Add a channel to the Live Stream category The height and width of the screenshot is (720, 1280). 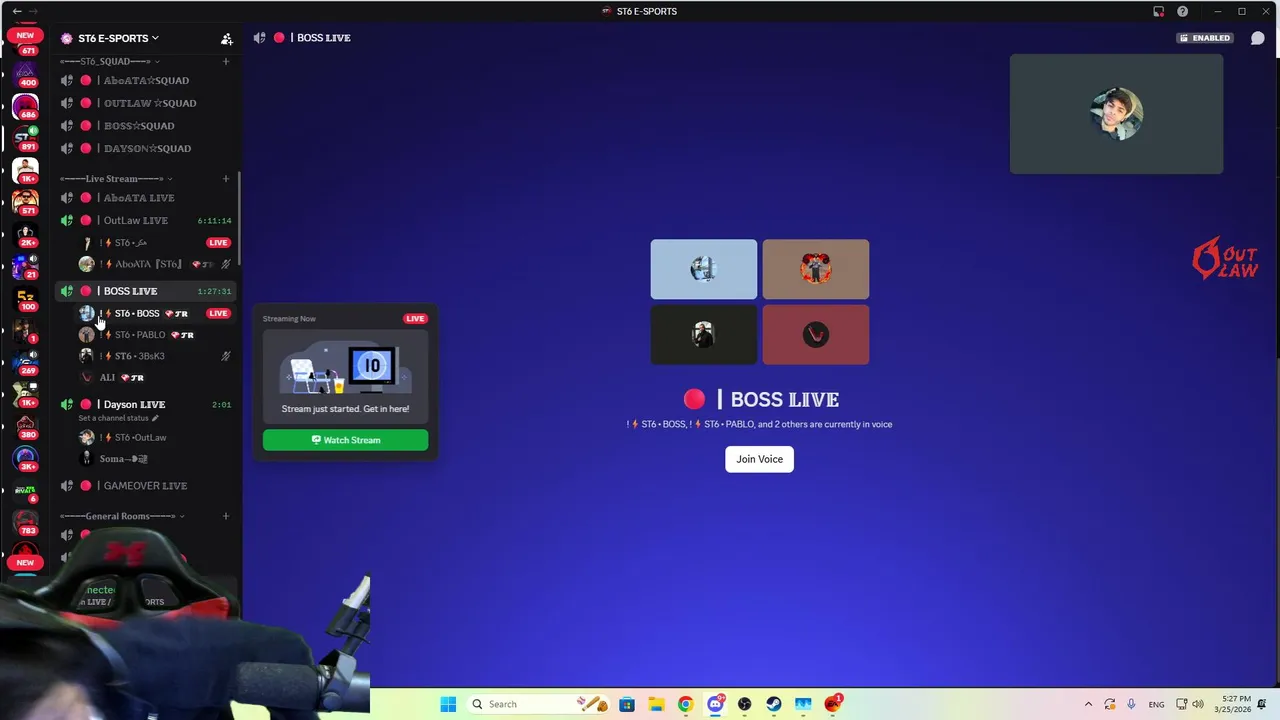click(x=226, y=179)
